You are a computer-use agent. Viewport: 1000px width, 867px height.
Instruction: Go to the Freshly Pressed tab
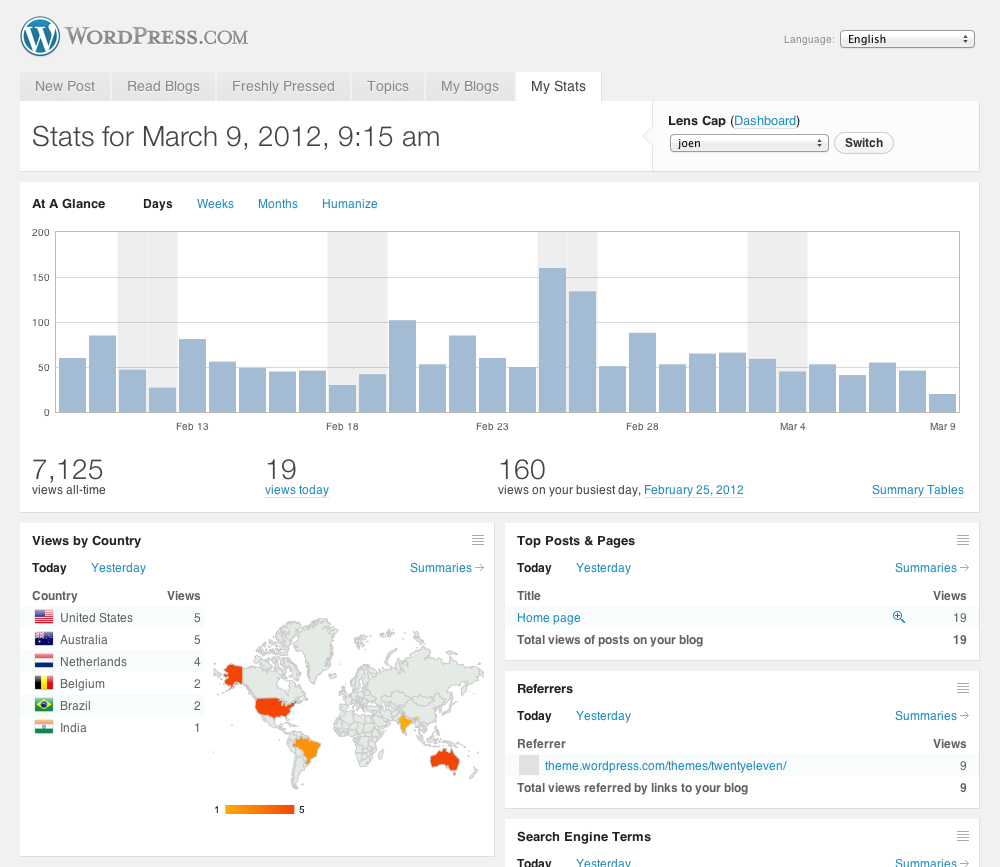(x=283, y=86)
